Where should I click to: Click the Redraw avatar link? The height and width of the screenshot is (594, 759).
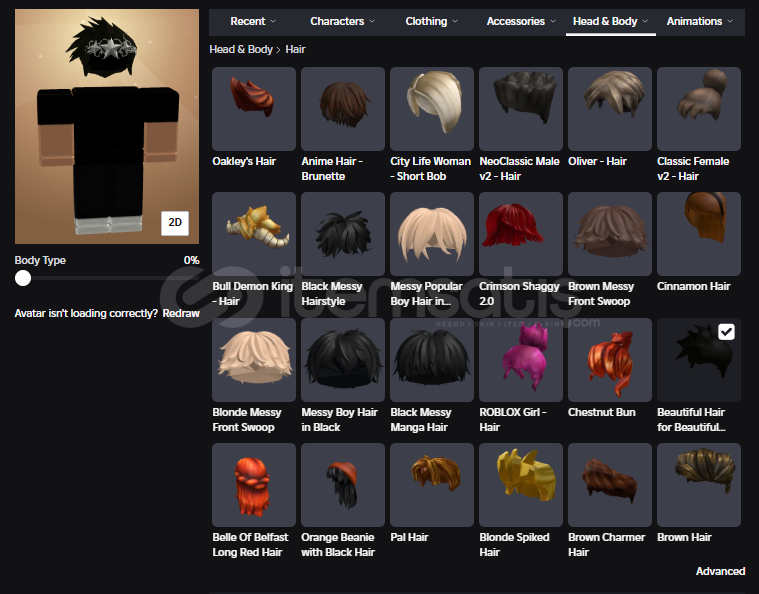pos(181,313)
